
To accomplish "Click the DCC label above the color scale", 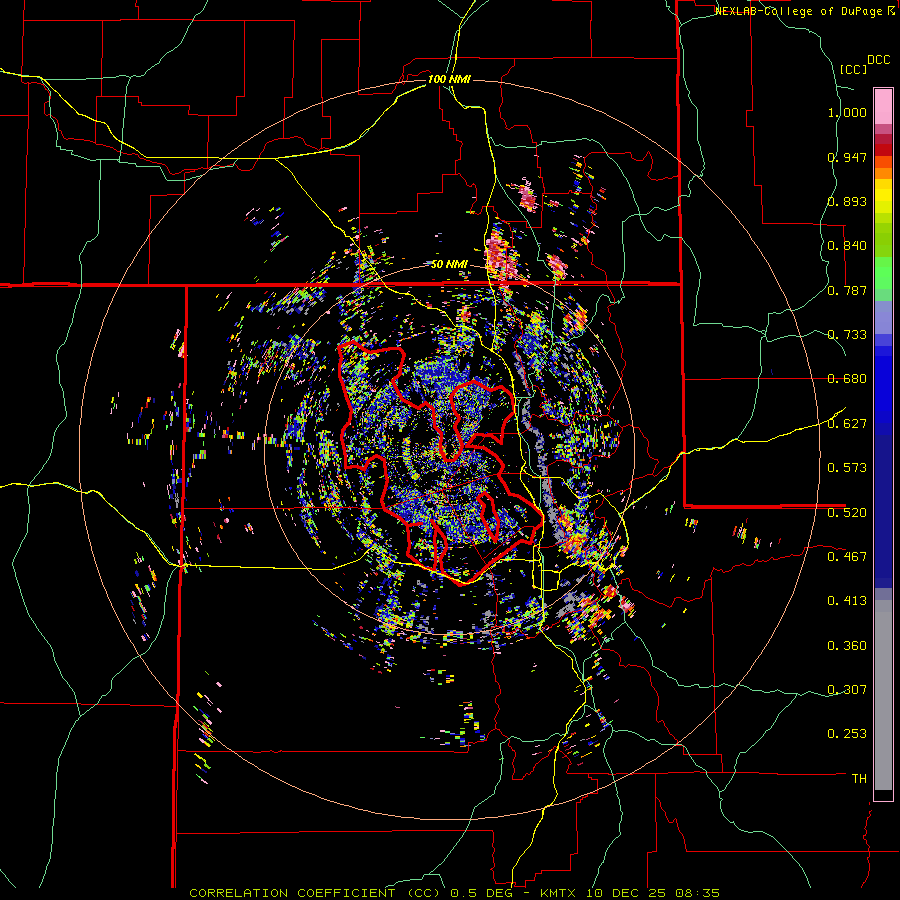I will (878, 60).
